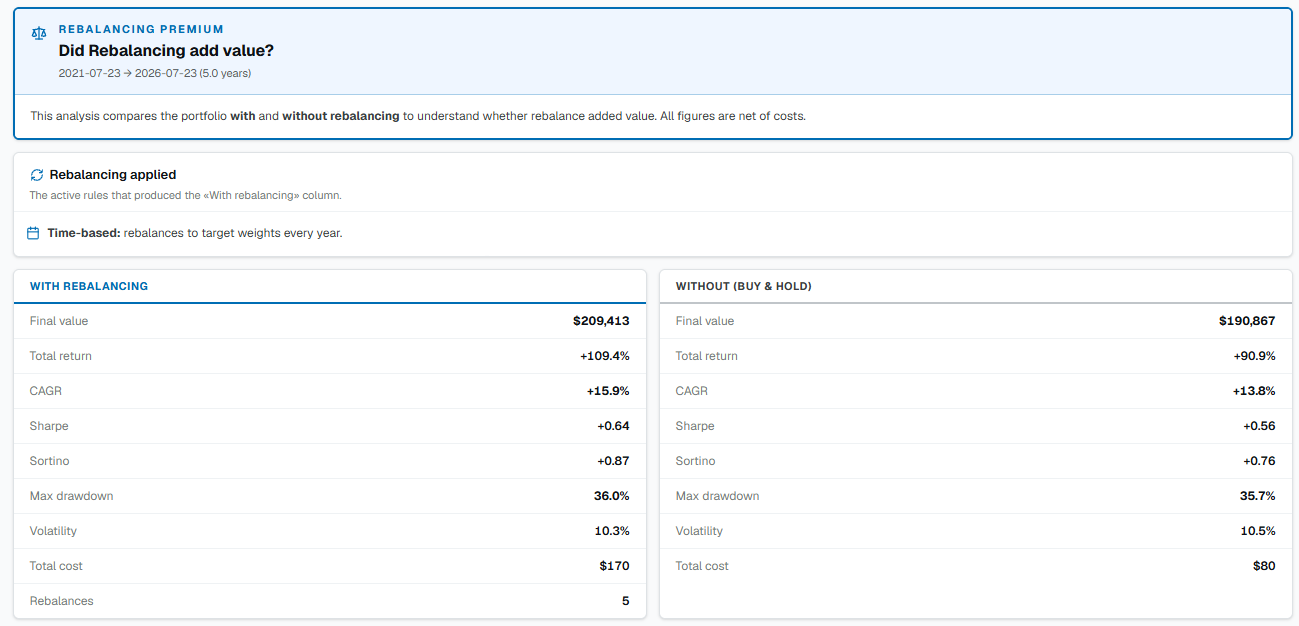Click the $80 total cost in Buy & Hold

tap(1264, 566)
